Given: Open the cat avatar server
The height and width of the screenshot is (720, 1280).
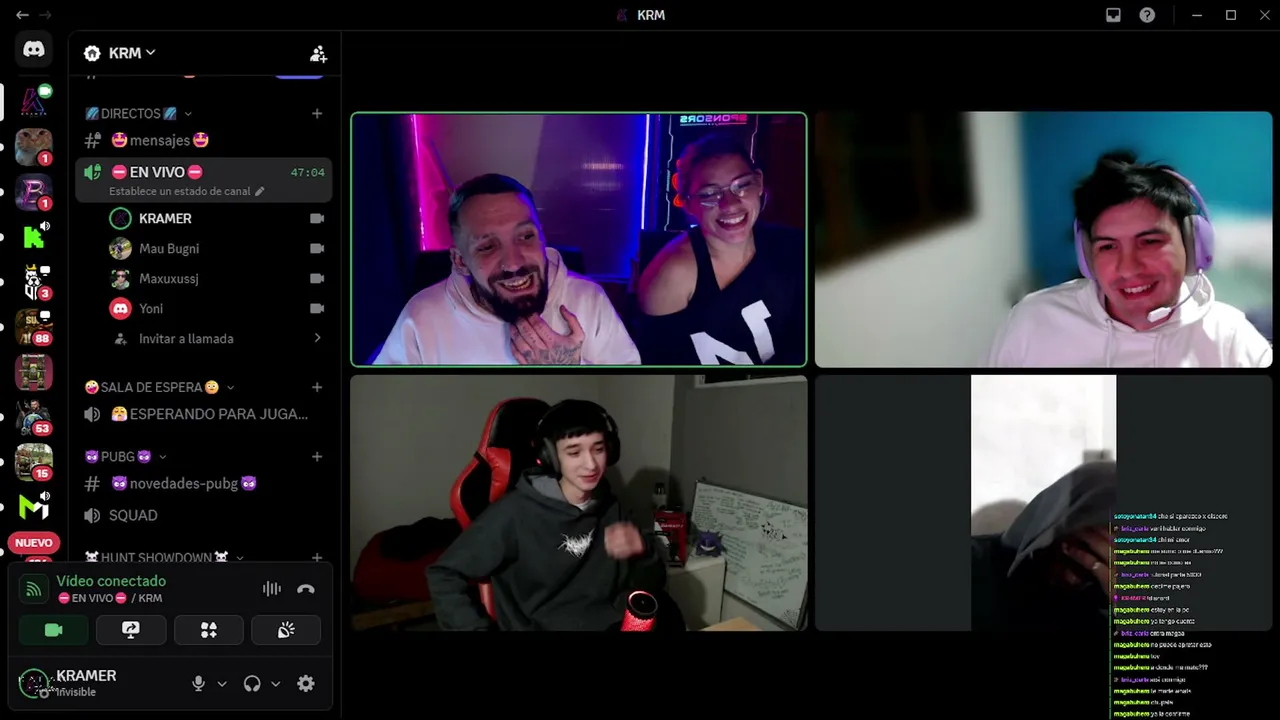Looking at the screenshot, I should click(34, 147).
